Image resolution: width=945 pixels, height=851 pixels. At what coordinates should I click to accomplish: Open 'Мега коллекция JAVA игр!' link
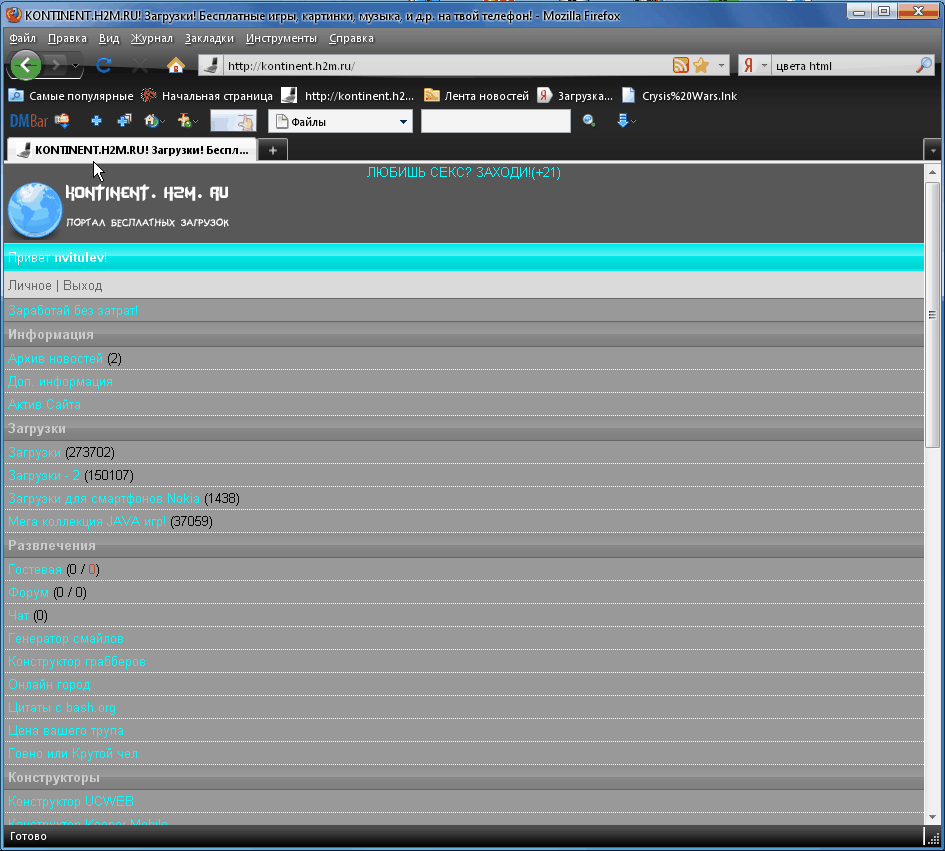(x=87, y=521)
